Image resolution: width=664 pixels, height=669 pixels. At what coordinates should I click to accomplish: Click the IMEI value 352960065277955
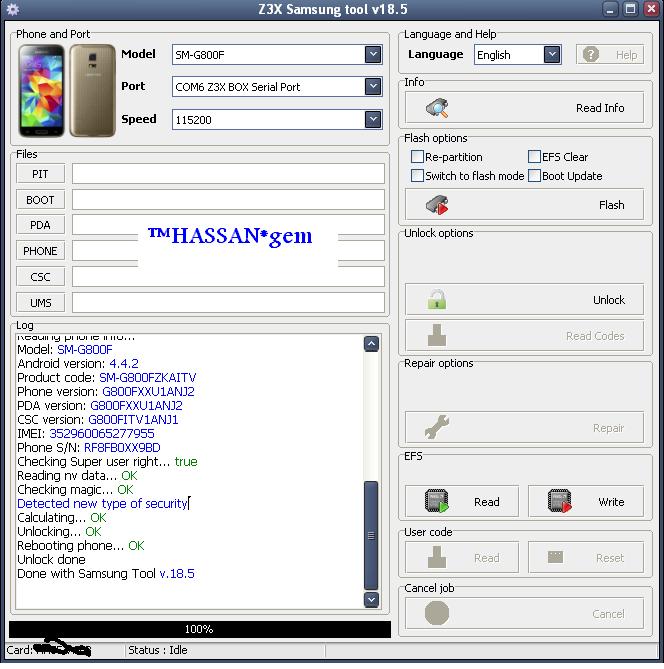(x=102, y=433)
